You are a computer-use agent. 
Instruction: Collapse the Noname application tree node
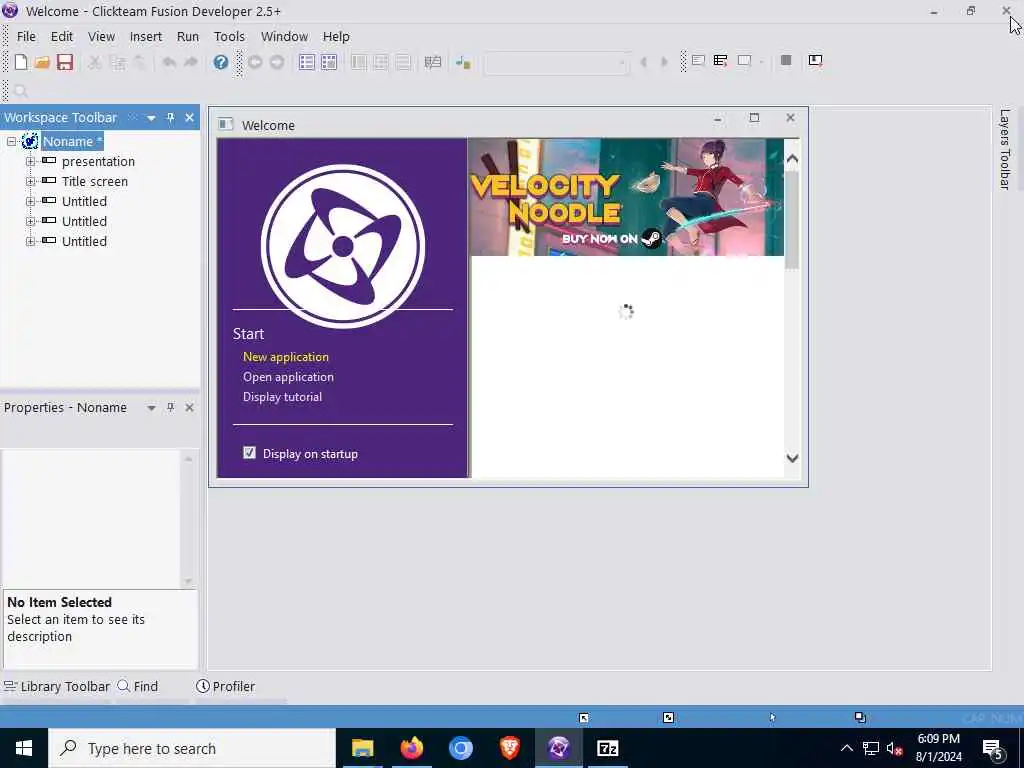click(x=11, y=141)
